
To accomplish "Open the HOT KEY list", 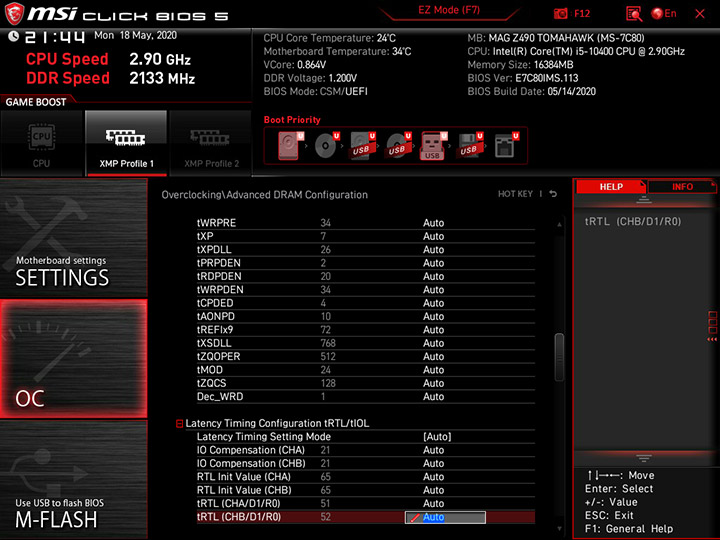I will 515,194.
